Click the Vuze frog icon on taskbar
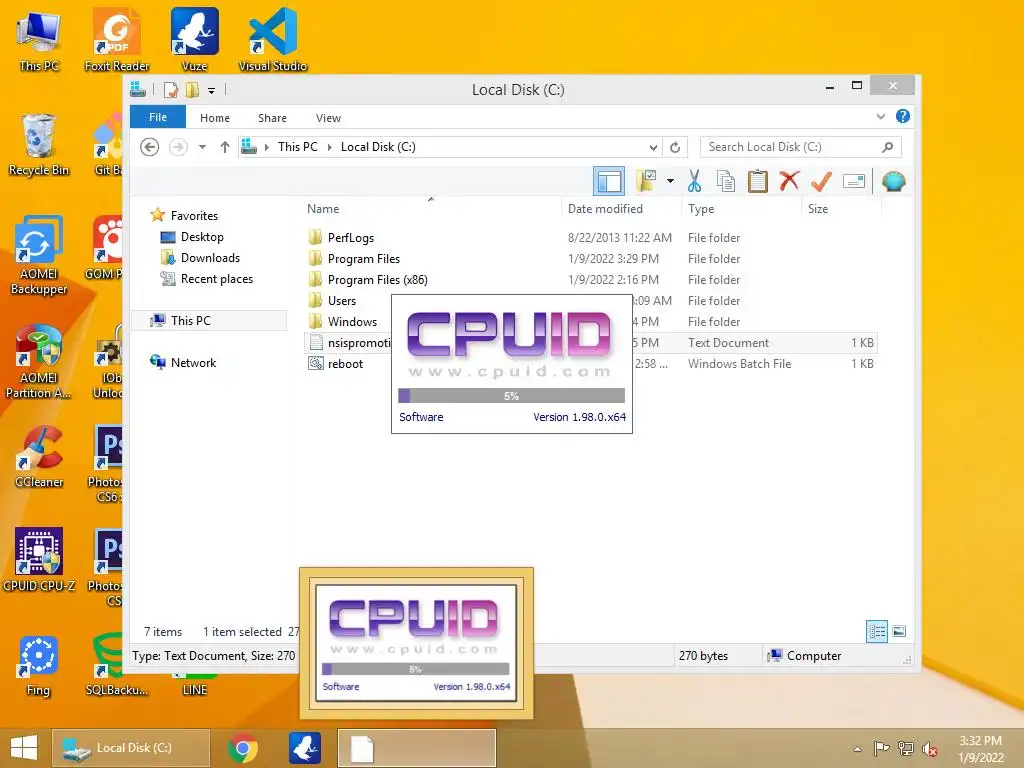The width and height of the screenshot is (1024, 768). pyautogui.click(x=304, y=748)
